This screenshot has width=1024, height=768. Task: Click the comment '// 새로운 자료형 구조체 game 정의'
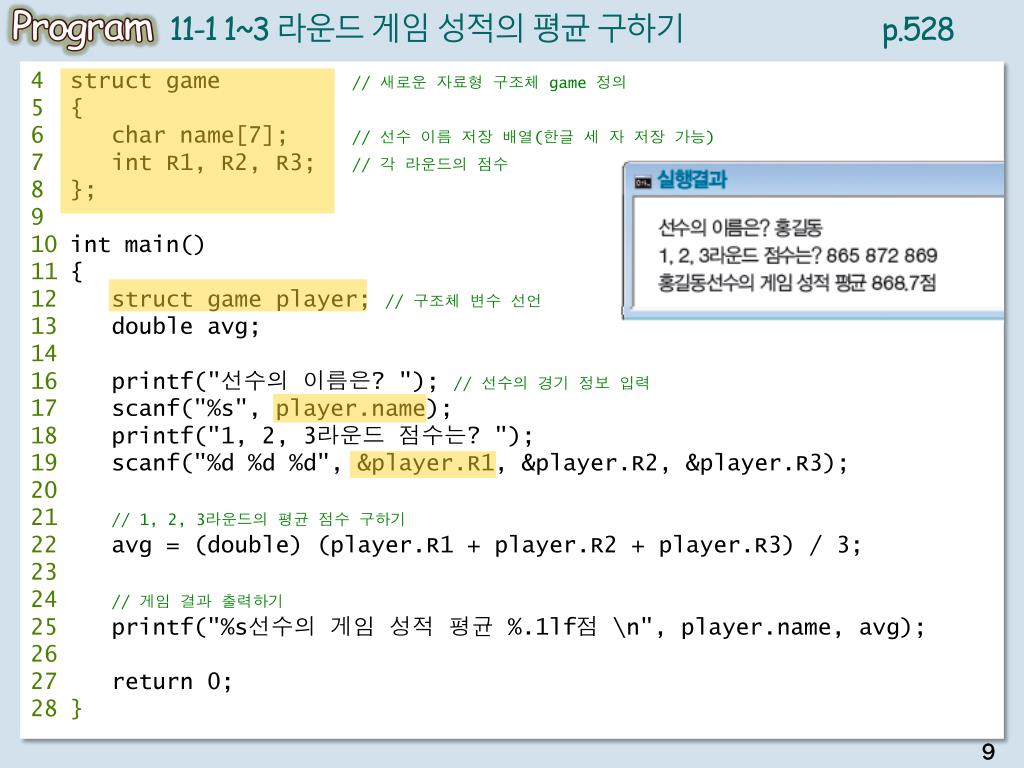click(x=488, y=82)
